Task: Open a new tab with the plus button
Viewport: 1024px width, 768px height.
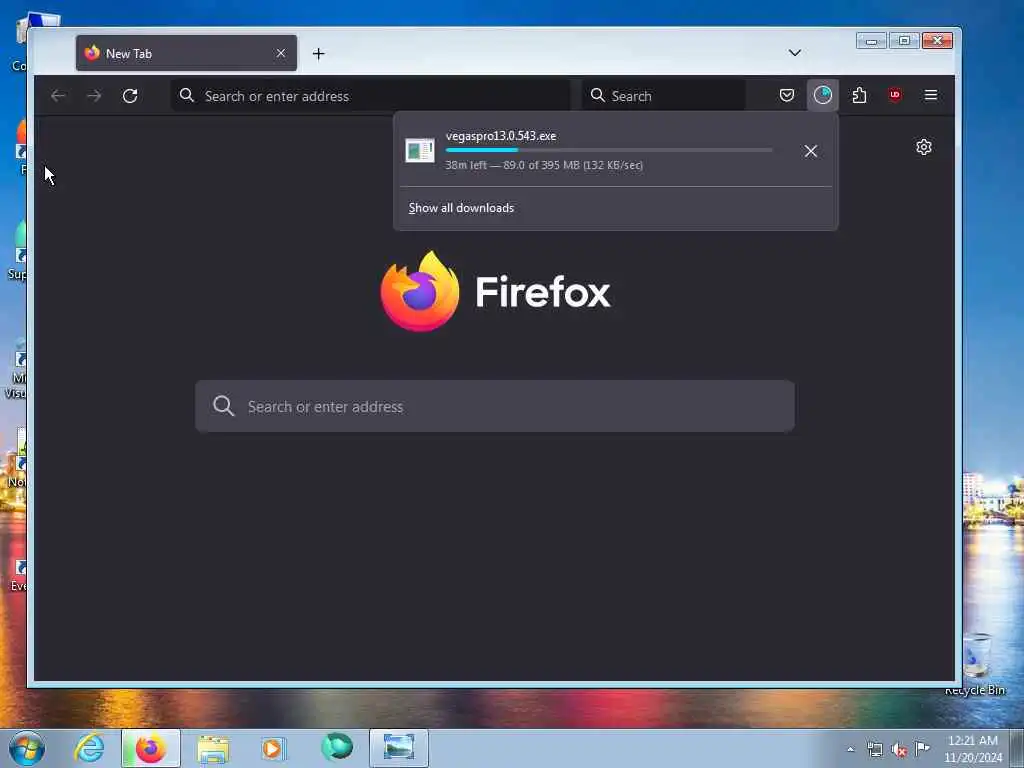Action: point(319,54)
